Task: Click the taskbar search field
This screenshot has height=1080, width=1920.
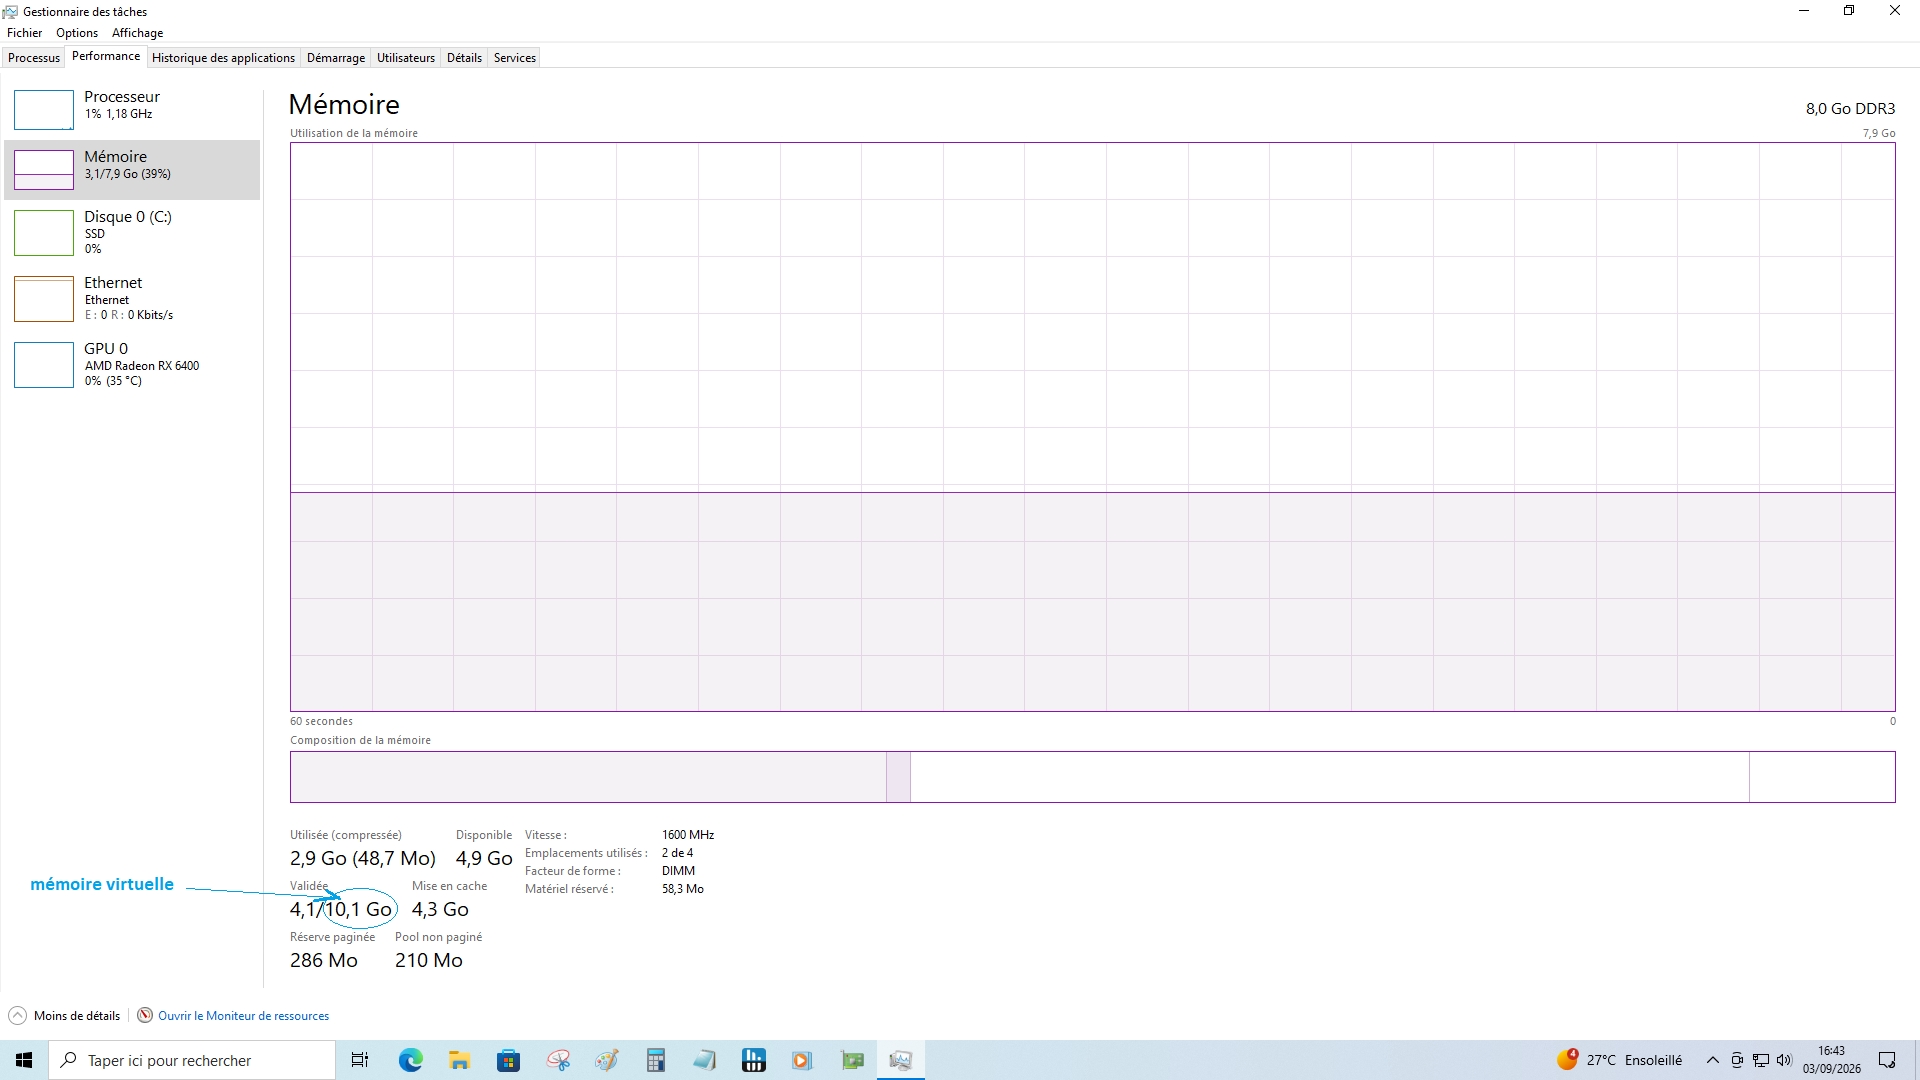Action: [192, 1060]
